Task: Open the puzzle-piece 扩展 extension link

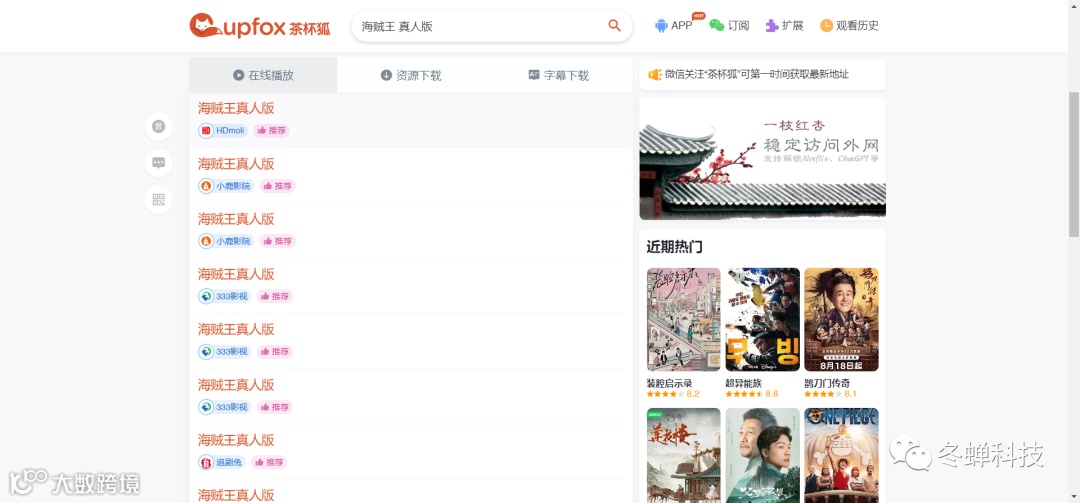Action: (x=785, y=26)
